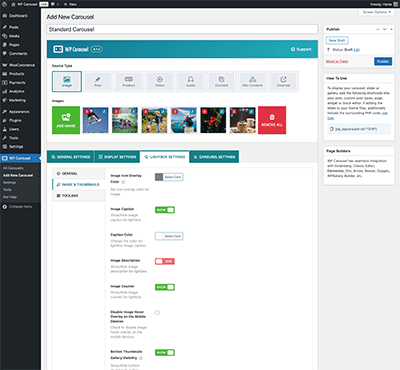Select the Mix-Content source type
This screenshot has height=370, width=400.
pyautogui.click(x=253, y=81)
